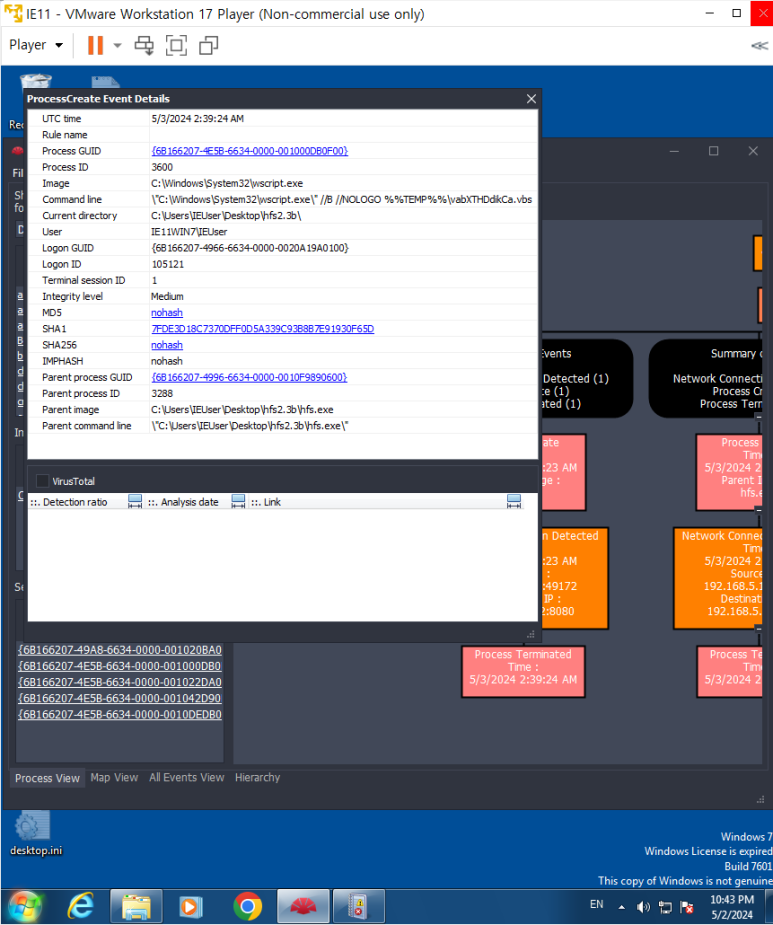The width and height of the screenshot is (773, 925).
Task: Switch to the Process View tab
Action: click(x=47, y=778)
